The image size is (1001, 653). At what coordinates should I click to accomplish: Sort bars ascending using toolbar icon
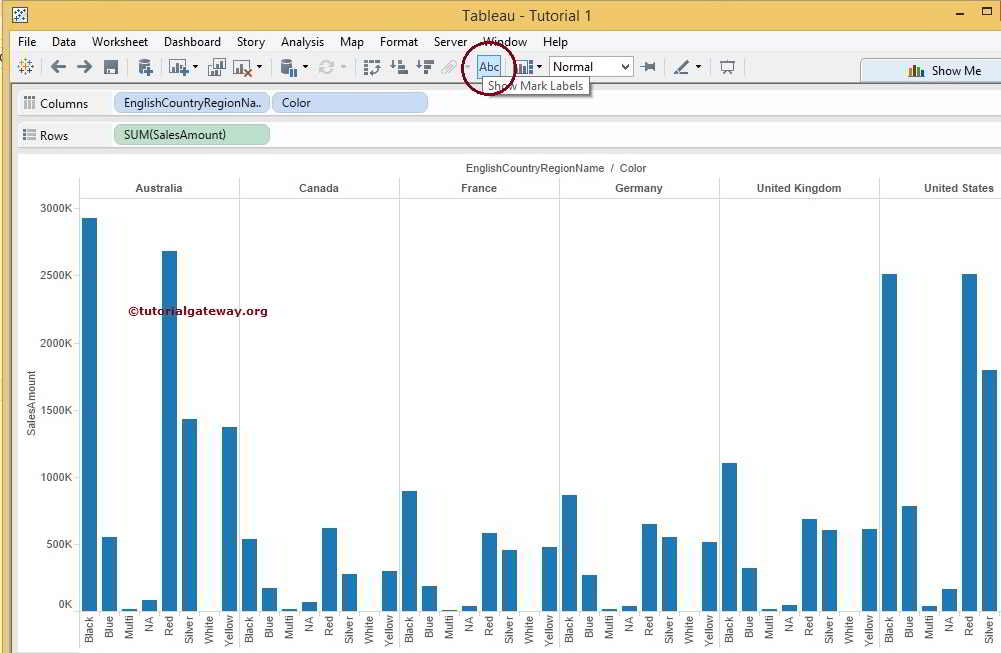coord(398,67)
